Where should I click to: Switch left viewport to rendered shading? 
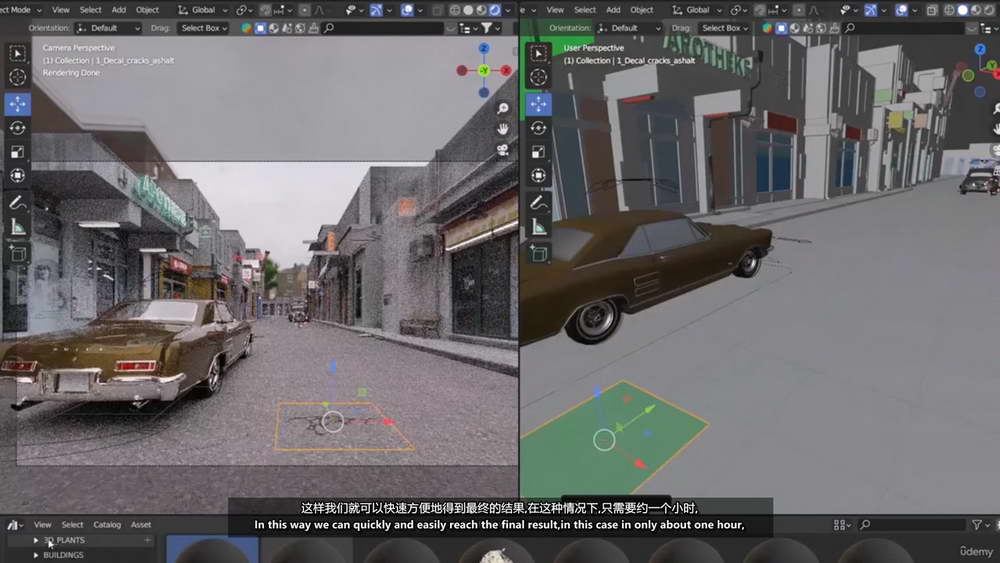[495, 10]
